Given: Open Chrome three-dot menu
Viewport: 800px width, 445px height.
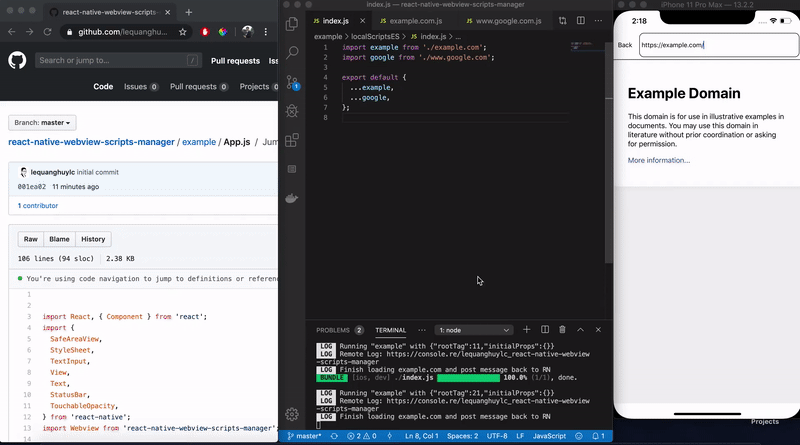Looking at the screenshot, I should coord(265,32).
